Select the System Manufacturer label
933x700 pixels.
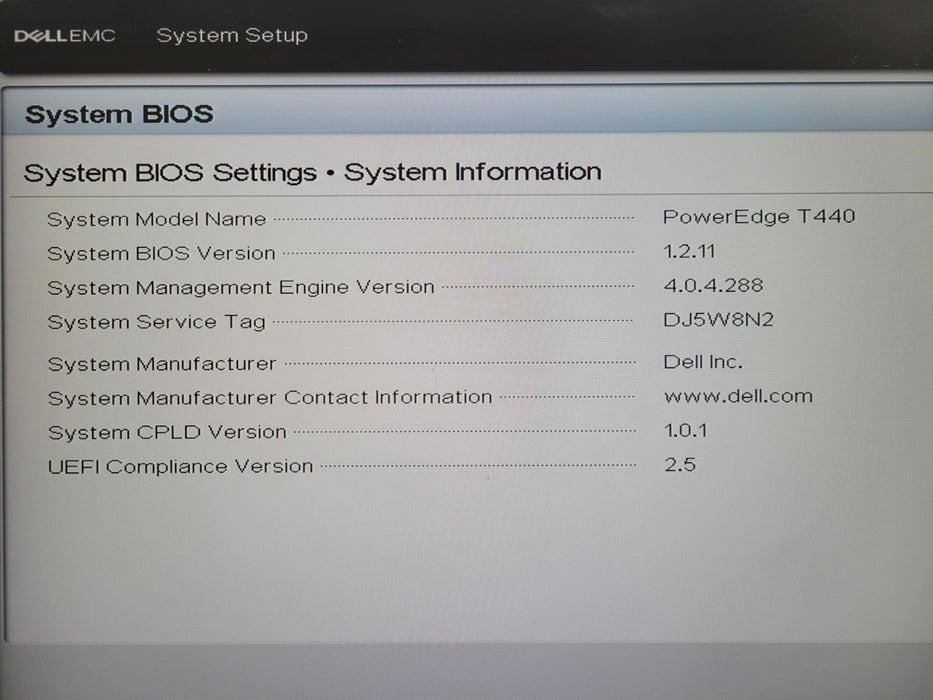162,364
